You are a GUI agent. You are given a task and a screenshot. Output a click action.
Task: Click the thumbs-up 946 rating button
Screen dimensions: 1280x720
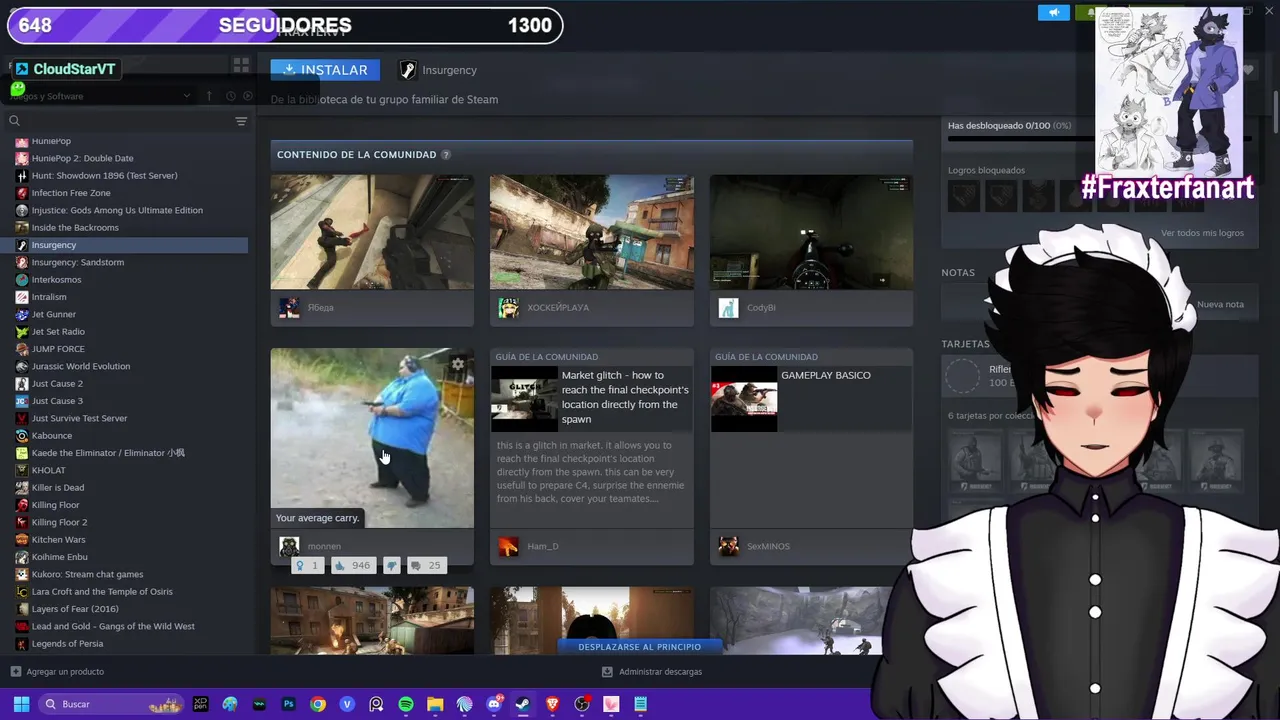[352, 566]
